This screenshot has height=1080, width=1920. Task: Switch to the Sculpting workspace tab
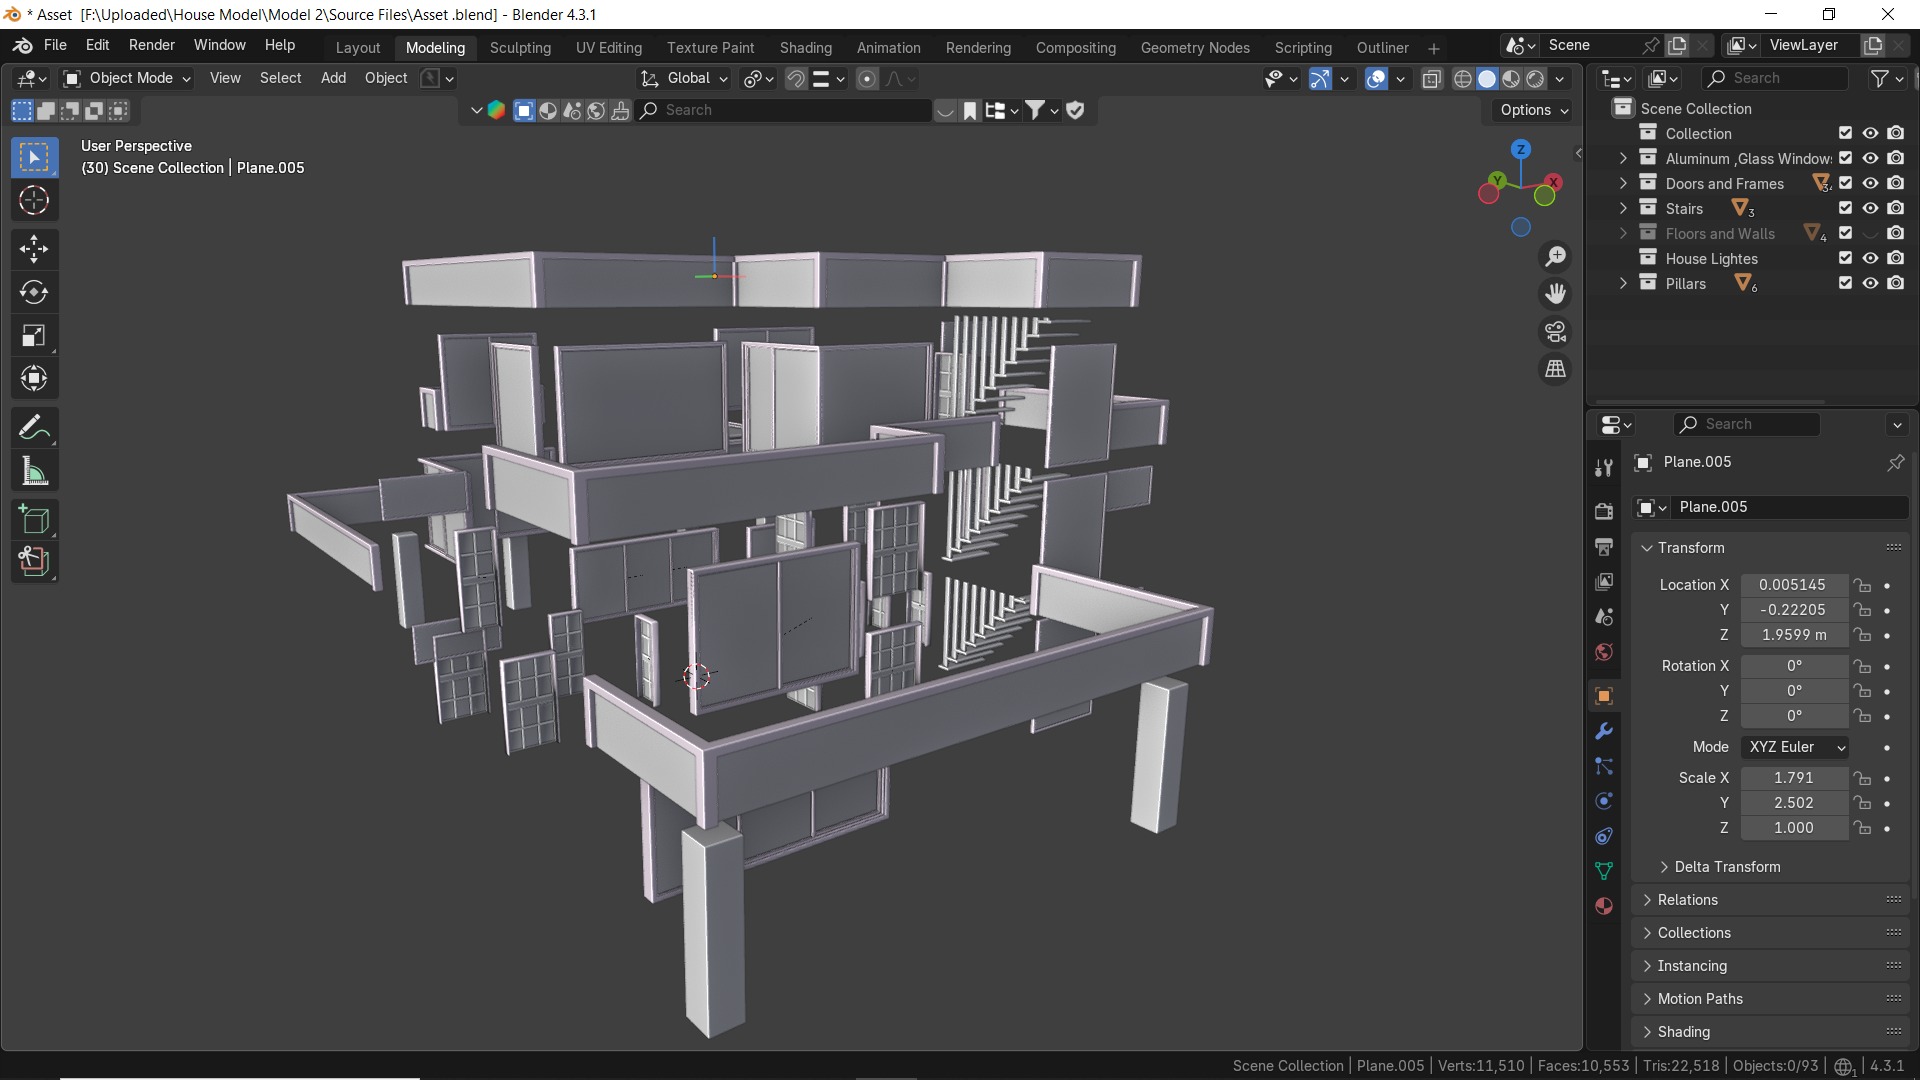click(520, 48)
